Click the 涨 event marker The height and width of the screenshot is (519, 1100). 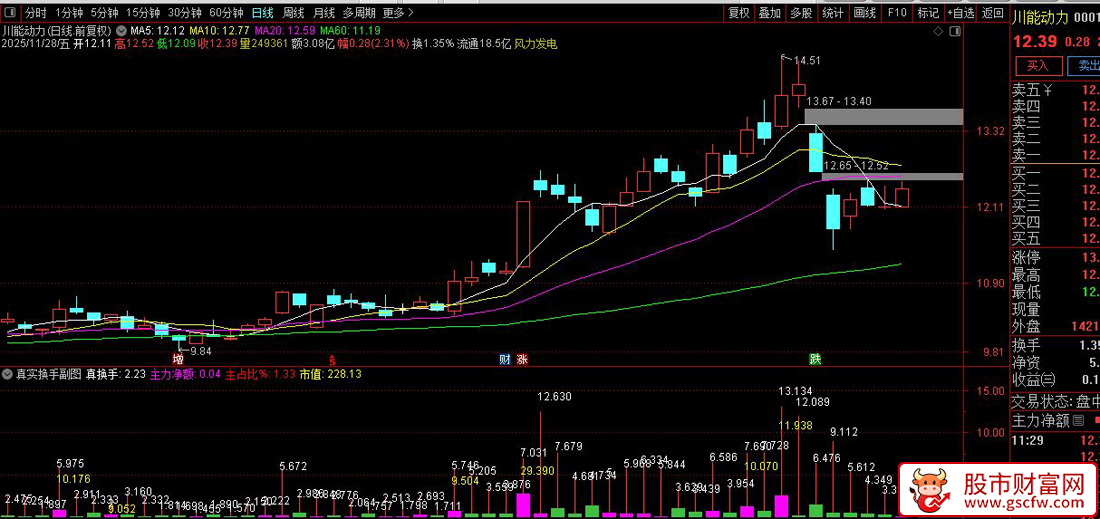522,359
